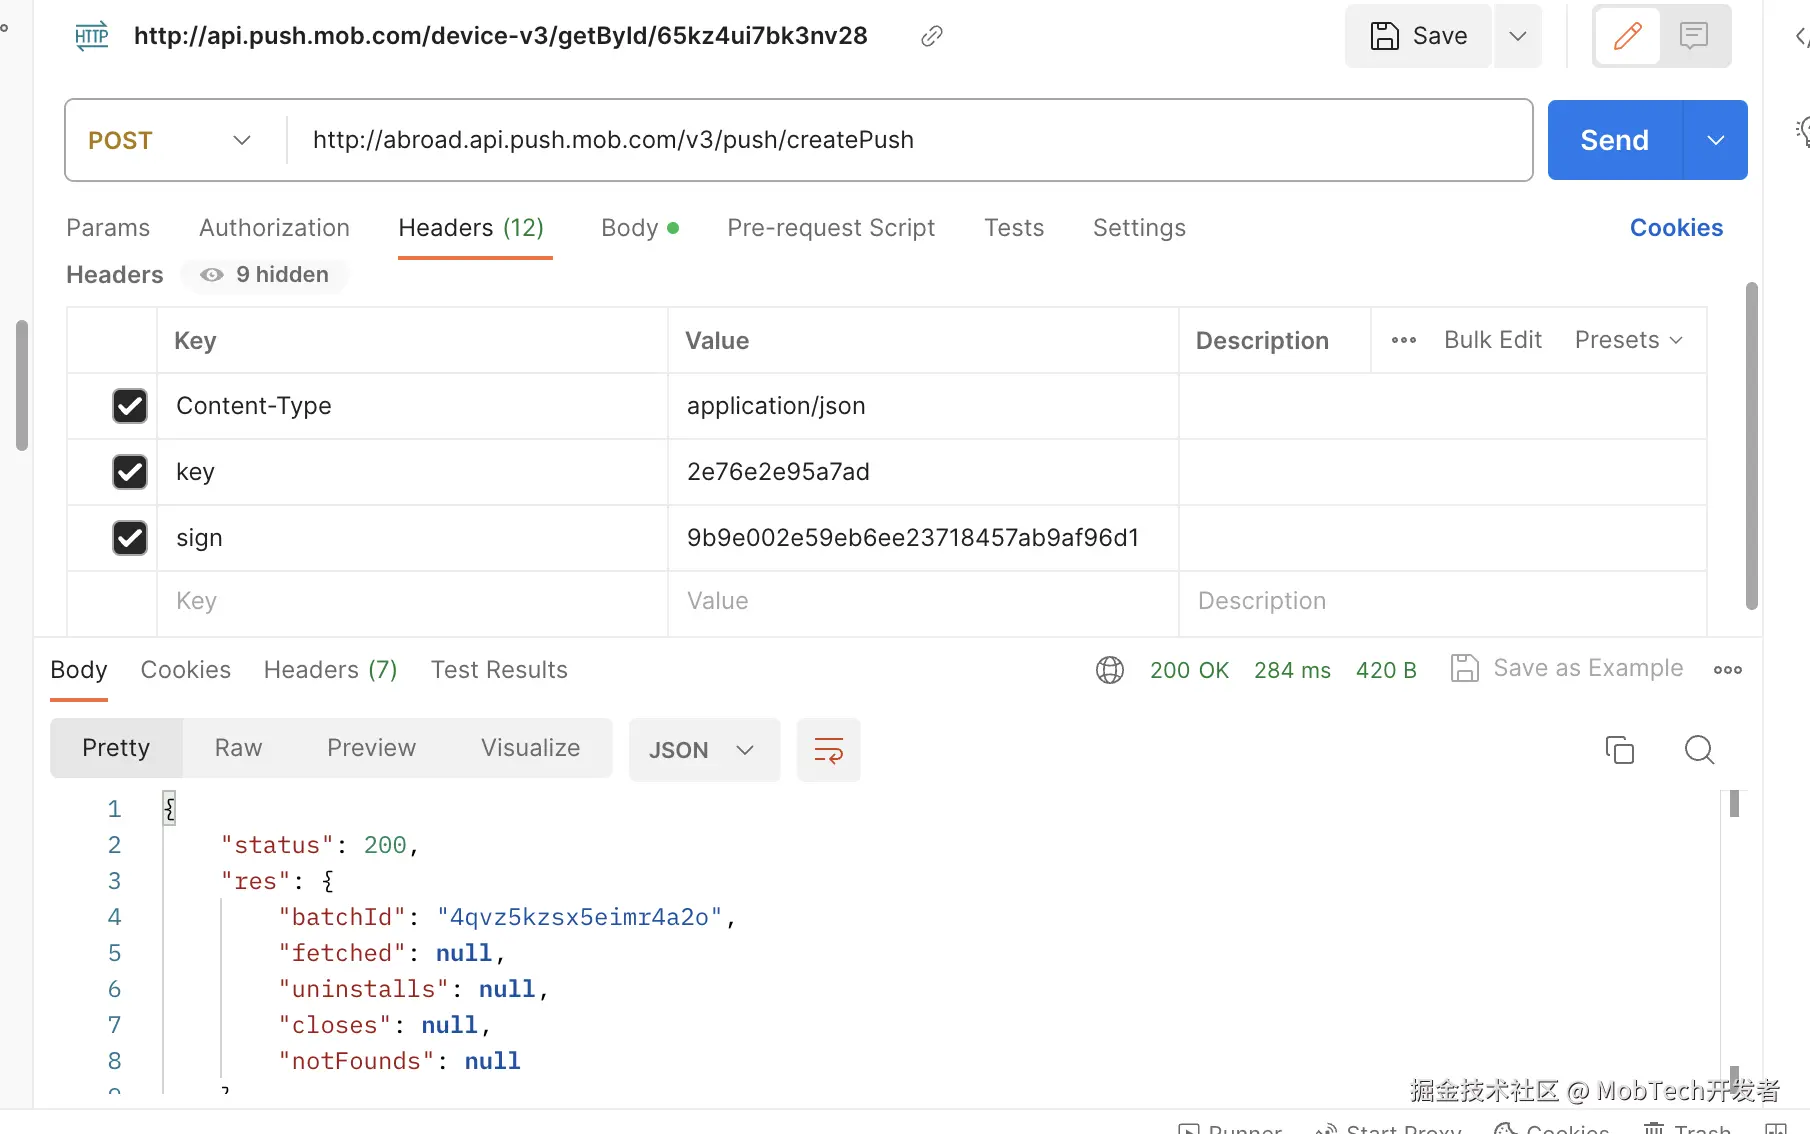
Task: Open the header table options ellipsis
Action: click(x=1403, y=341)
